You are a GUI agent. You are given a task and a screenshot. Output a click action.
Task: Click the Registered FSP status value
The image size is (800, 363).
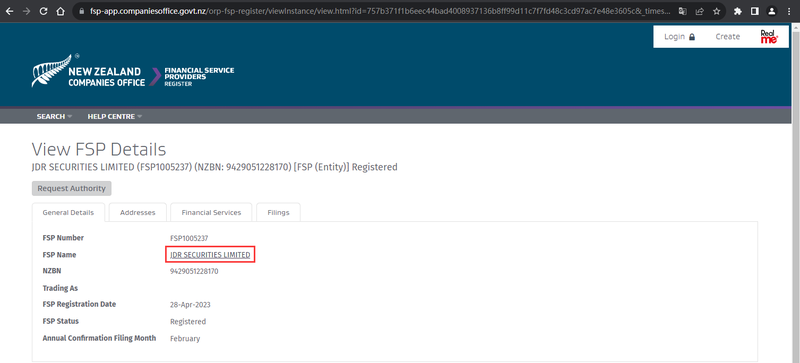click(188, 322)
